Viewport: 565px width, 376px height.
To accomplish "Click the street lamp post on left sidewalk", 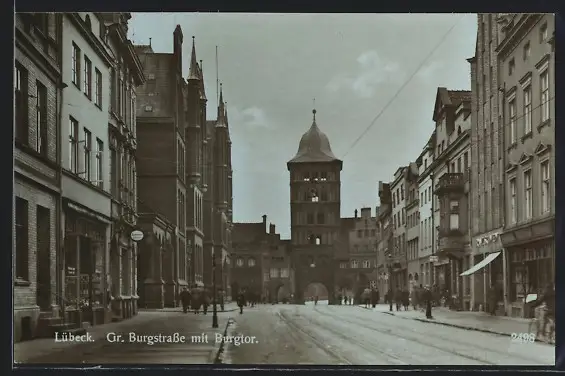I will click(x=215, y=288).
